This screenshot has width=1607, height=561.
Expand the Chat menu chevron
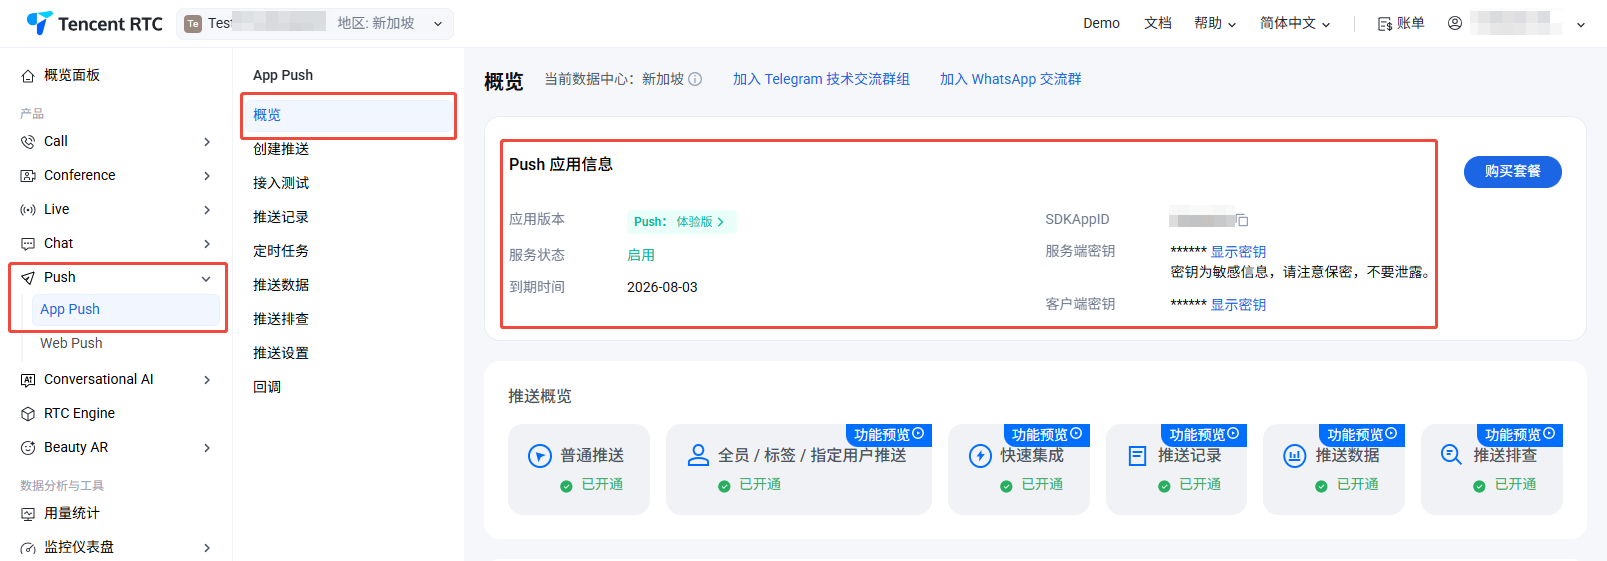pyautogui.click(x=207, y=244)
